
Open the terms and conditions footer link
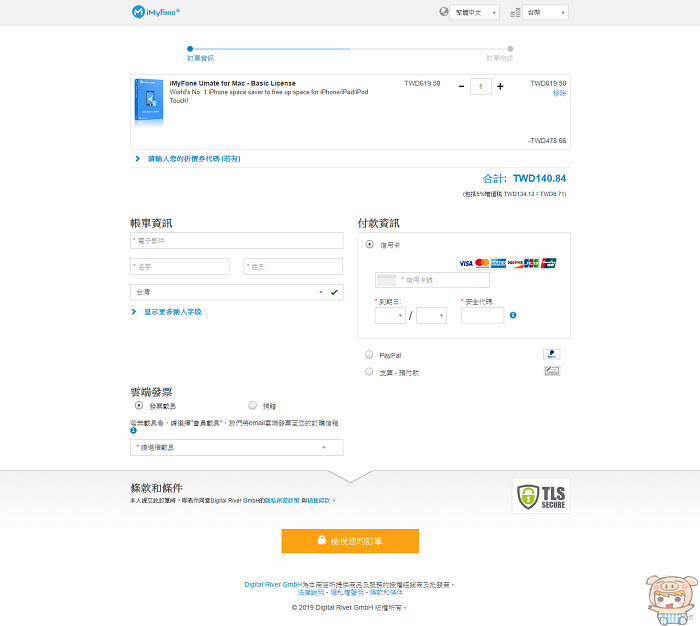(x=386, y=593)
